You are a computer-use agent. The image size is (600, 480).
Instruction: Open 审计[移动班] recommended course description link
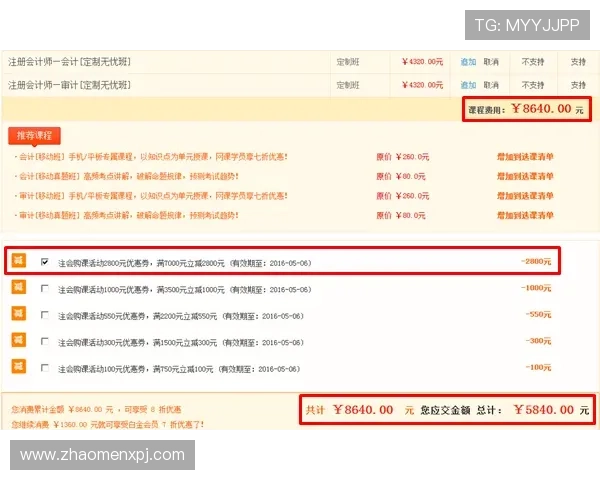(153, 196)
